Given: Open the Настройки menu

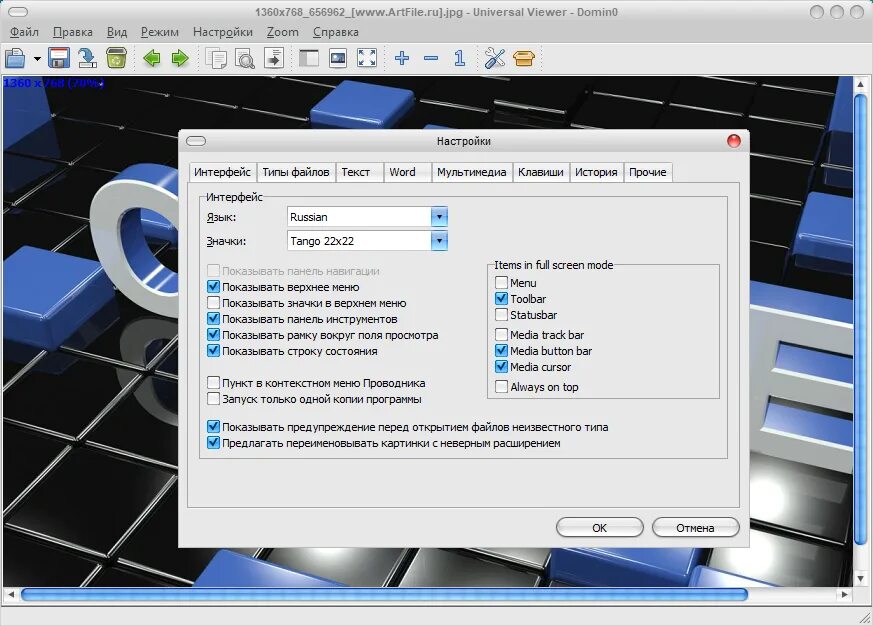Looking at the screenshot, I should click(223, 32).
